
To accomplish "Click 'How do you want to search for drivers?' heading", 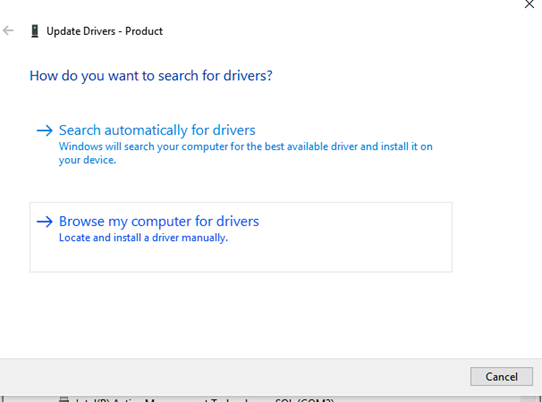I will coord(151,76).
